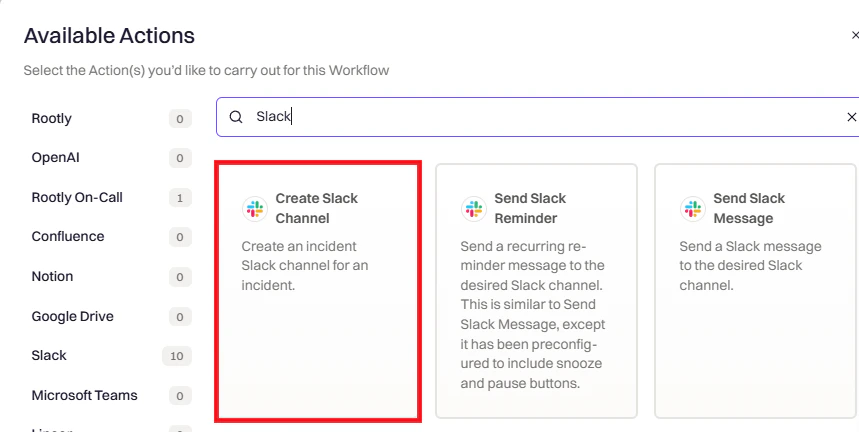This screenshot has height=432, width=859.
Task: Click the Slack logo on Send Slack Message card
Action: pos(693,209)
